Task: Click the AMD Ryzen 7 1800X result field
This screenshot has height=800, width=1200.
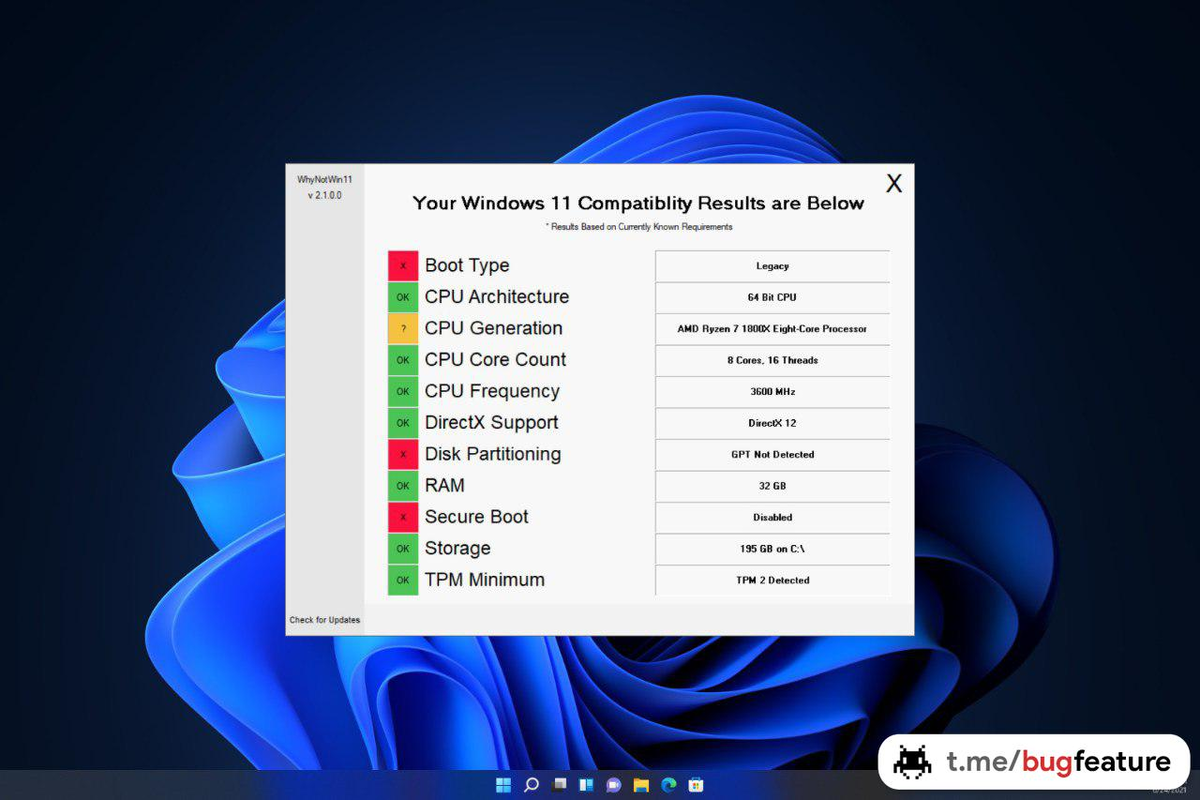Action: (x=772, y=329)
